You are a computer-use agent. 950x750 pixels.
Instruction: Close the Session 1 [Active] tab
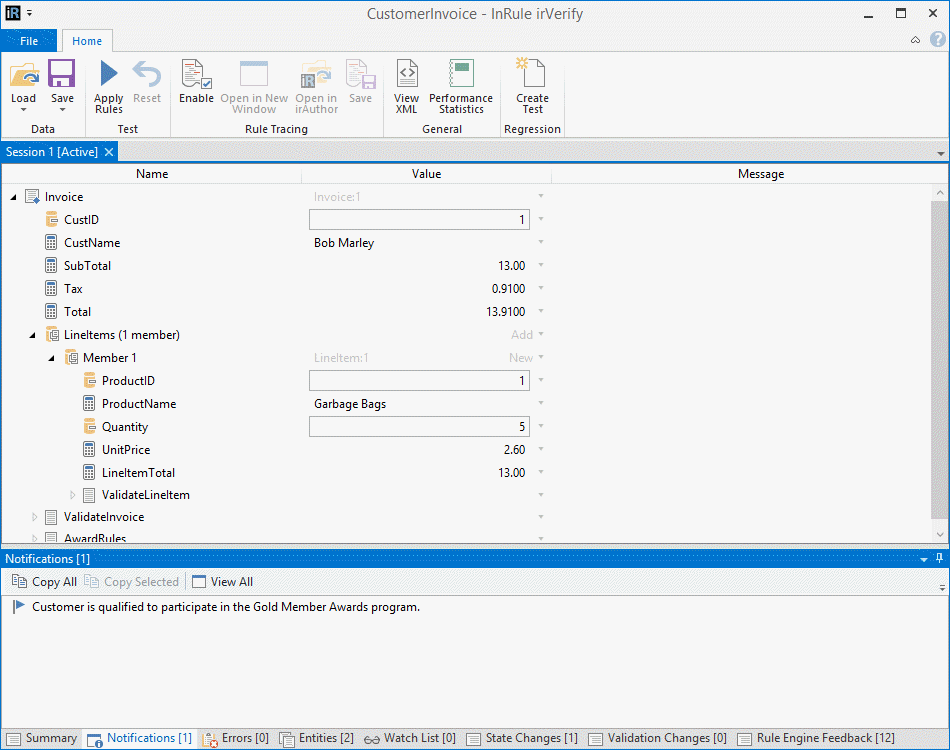[109, 152]
